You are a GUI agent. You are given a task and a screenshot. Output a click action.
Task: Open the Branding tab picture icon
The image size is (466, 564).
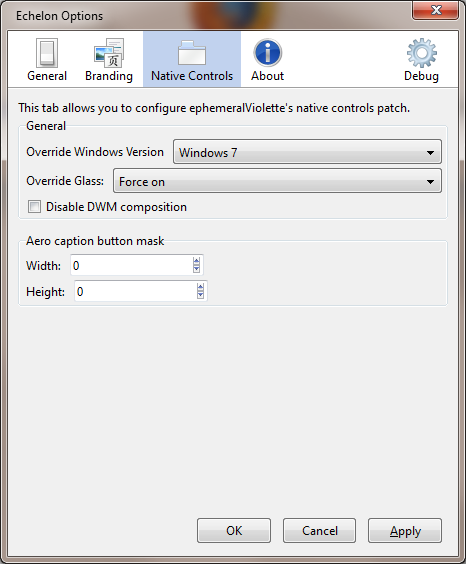[x=109, y=53]
